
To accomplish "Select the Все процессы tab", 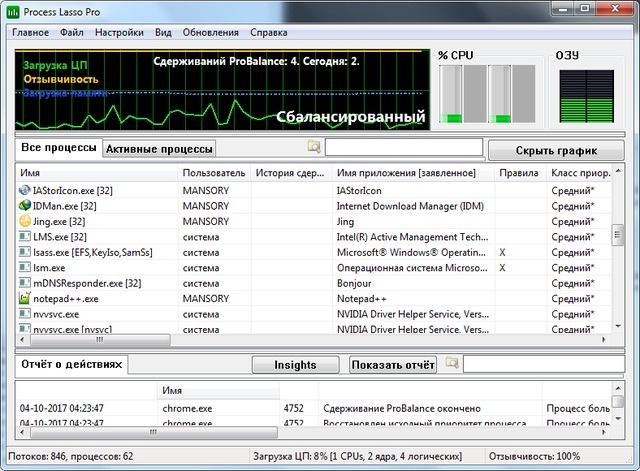I will (x=59, y=148).
